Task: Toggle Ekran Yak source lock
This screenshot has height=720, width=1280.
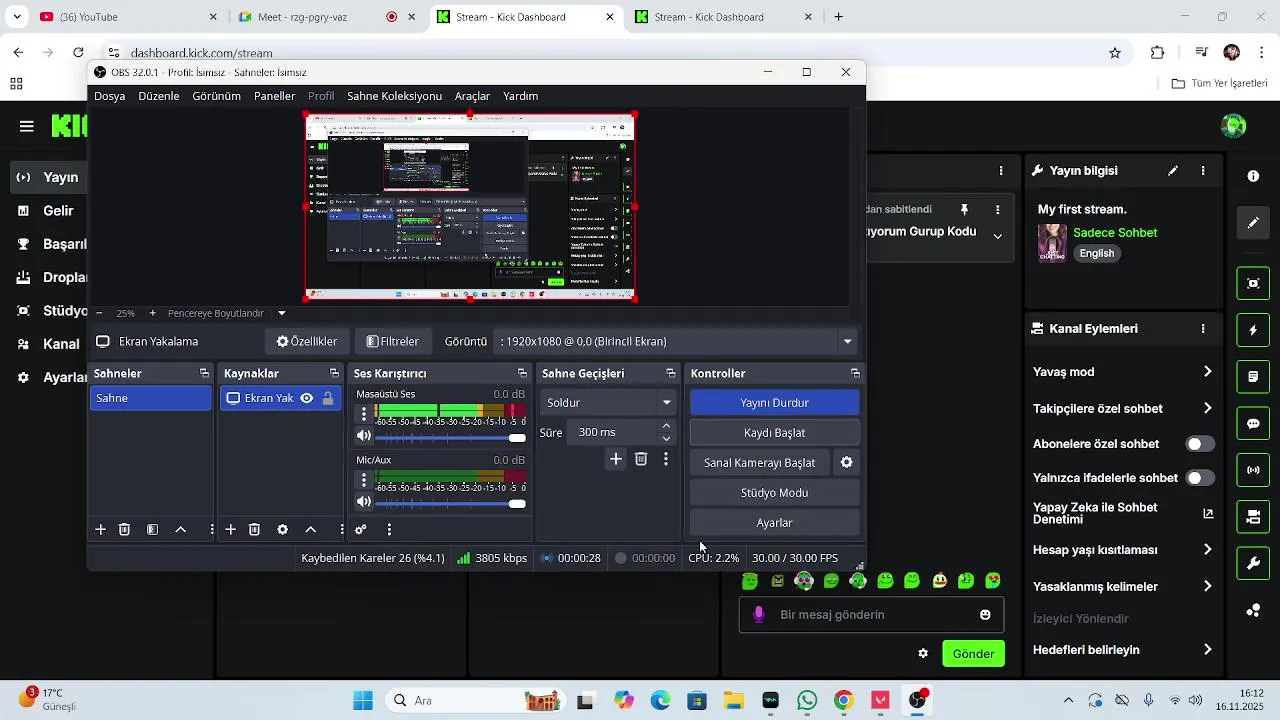Action: tap(327, 398)
